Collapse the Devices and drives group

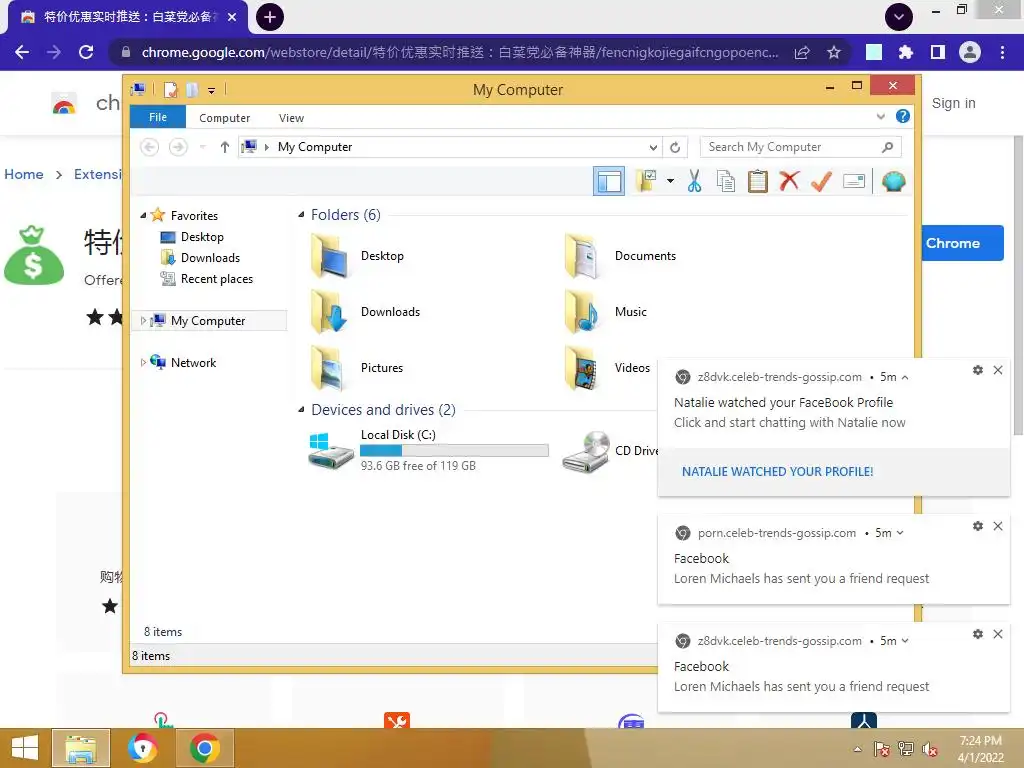tap(301, 409)
